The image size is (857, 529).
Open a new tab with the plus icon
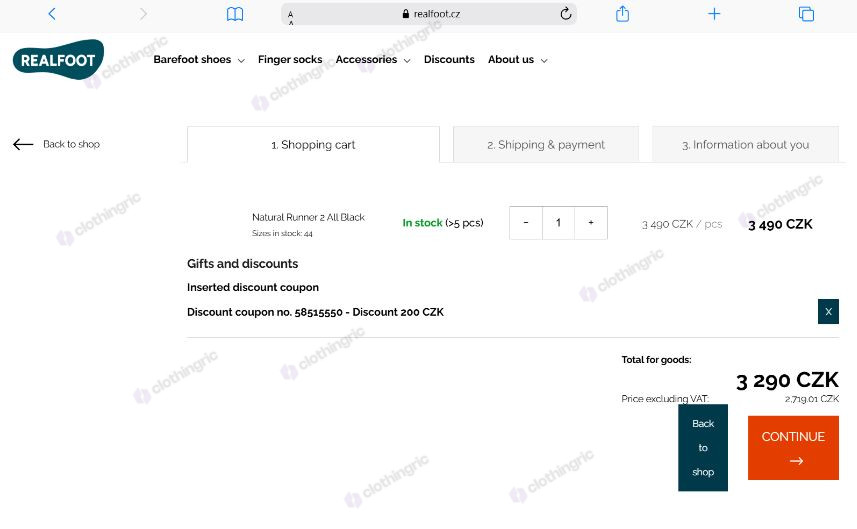coord(714,14)
